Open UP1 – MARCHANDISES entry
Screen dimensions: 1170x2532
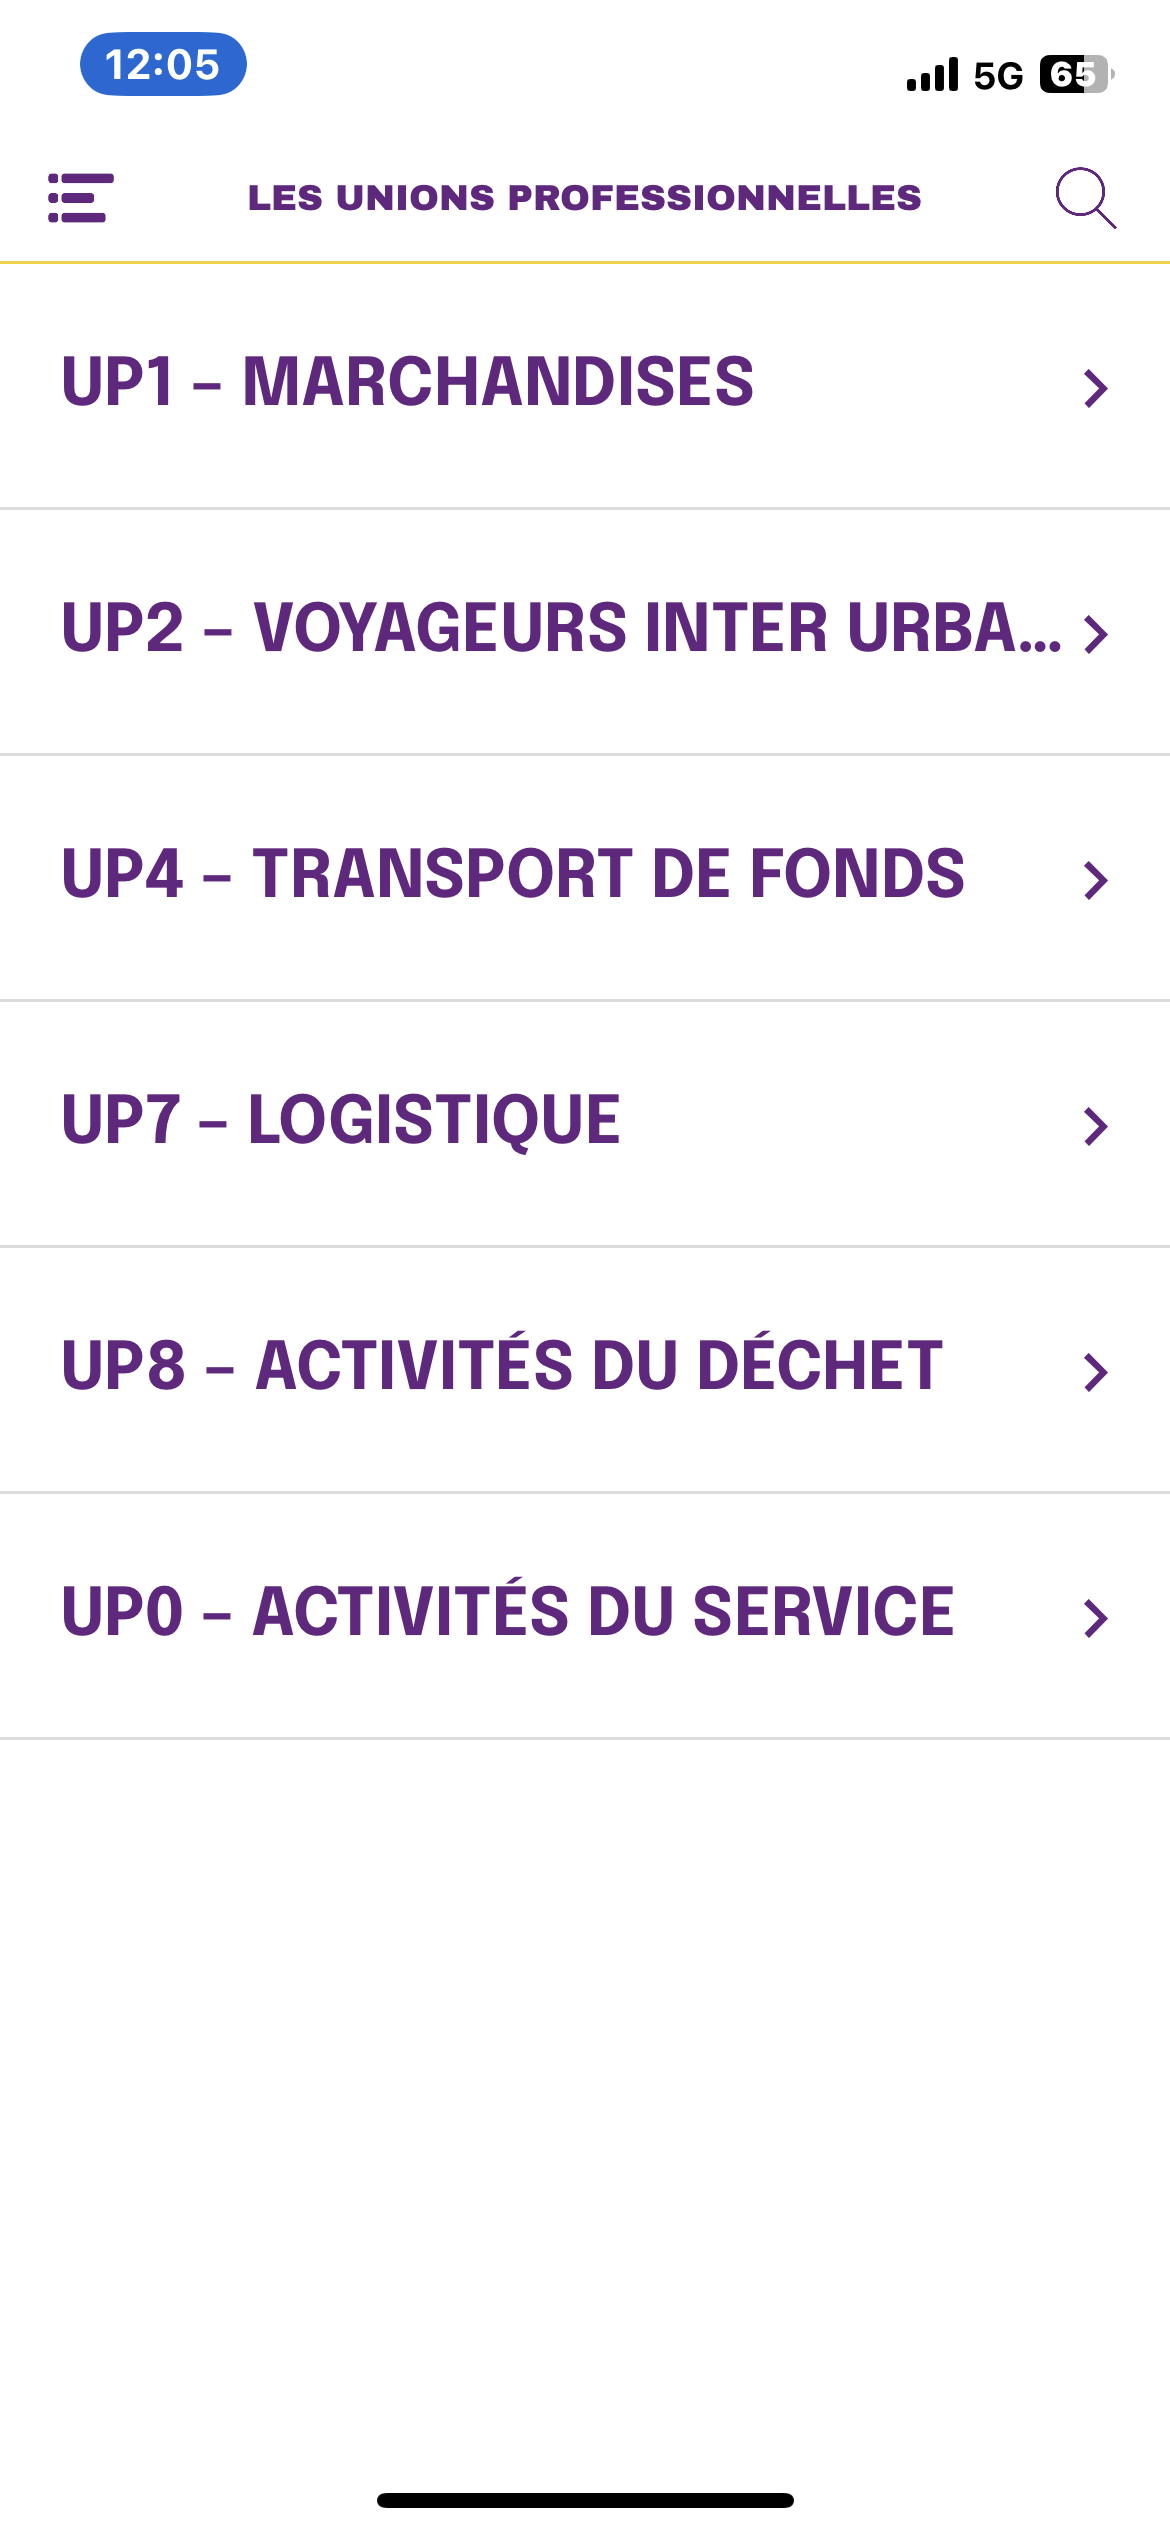(x=585, y=386)
